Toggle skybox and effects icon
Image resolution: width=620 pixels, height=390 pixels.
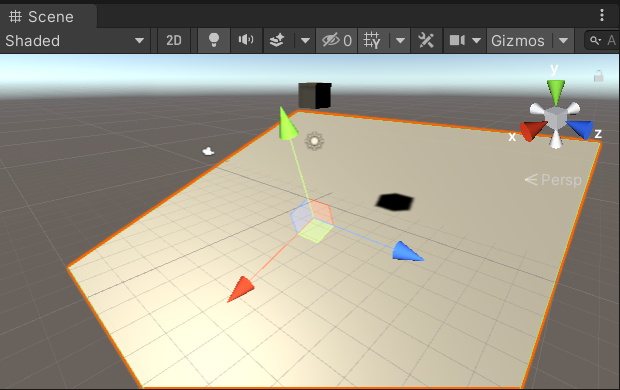277,41
